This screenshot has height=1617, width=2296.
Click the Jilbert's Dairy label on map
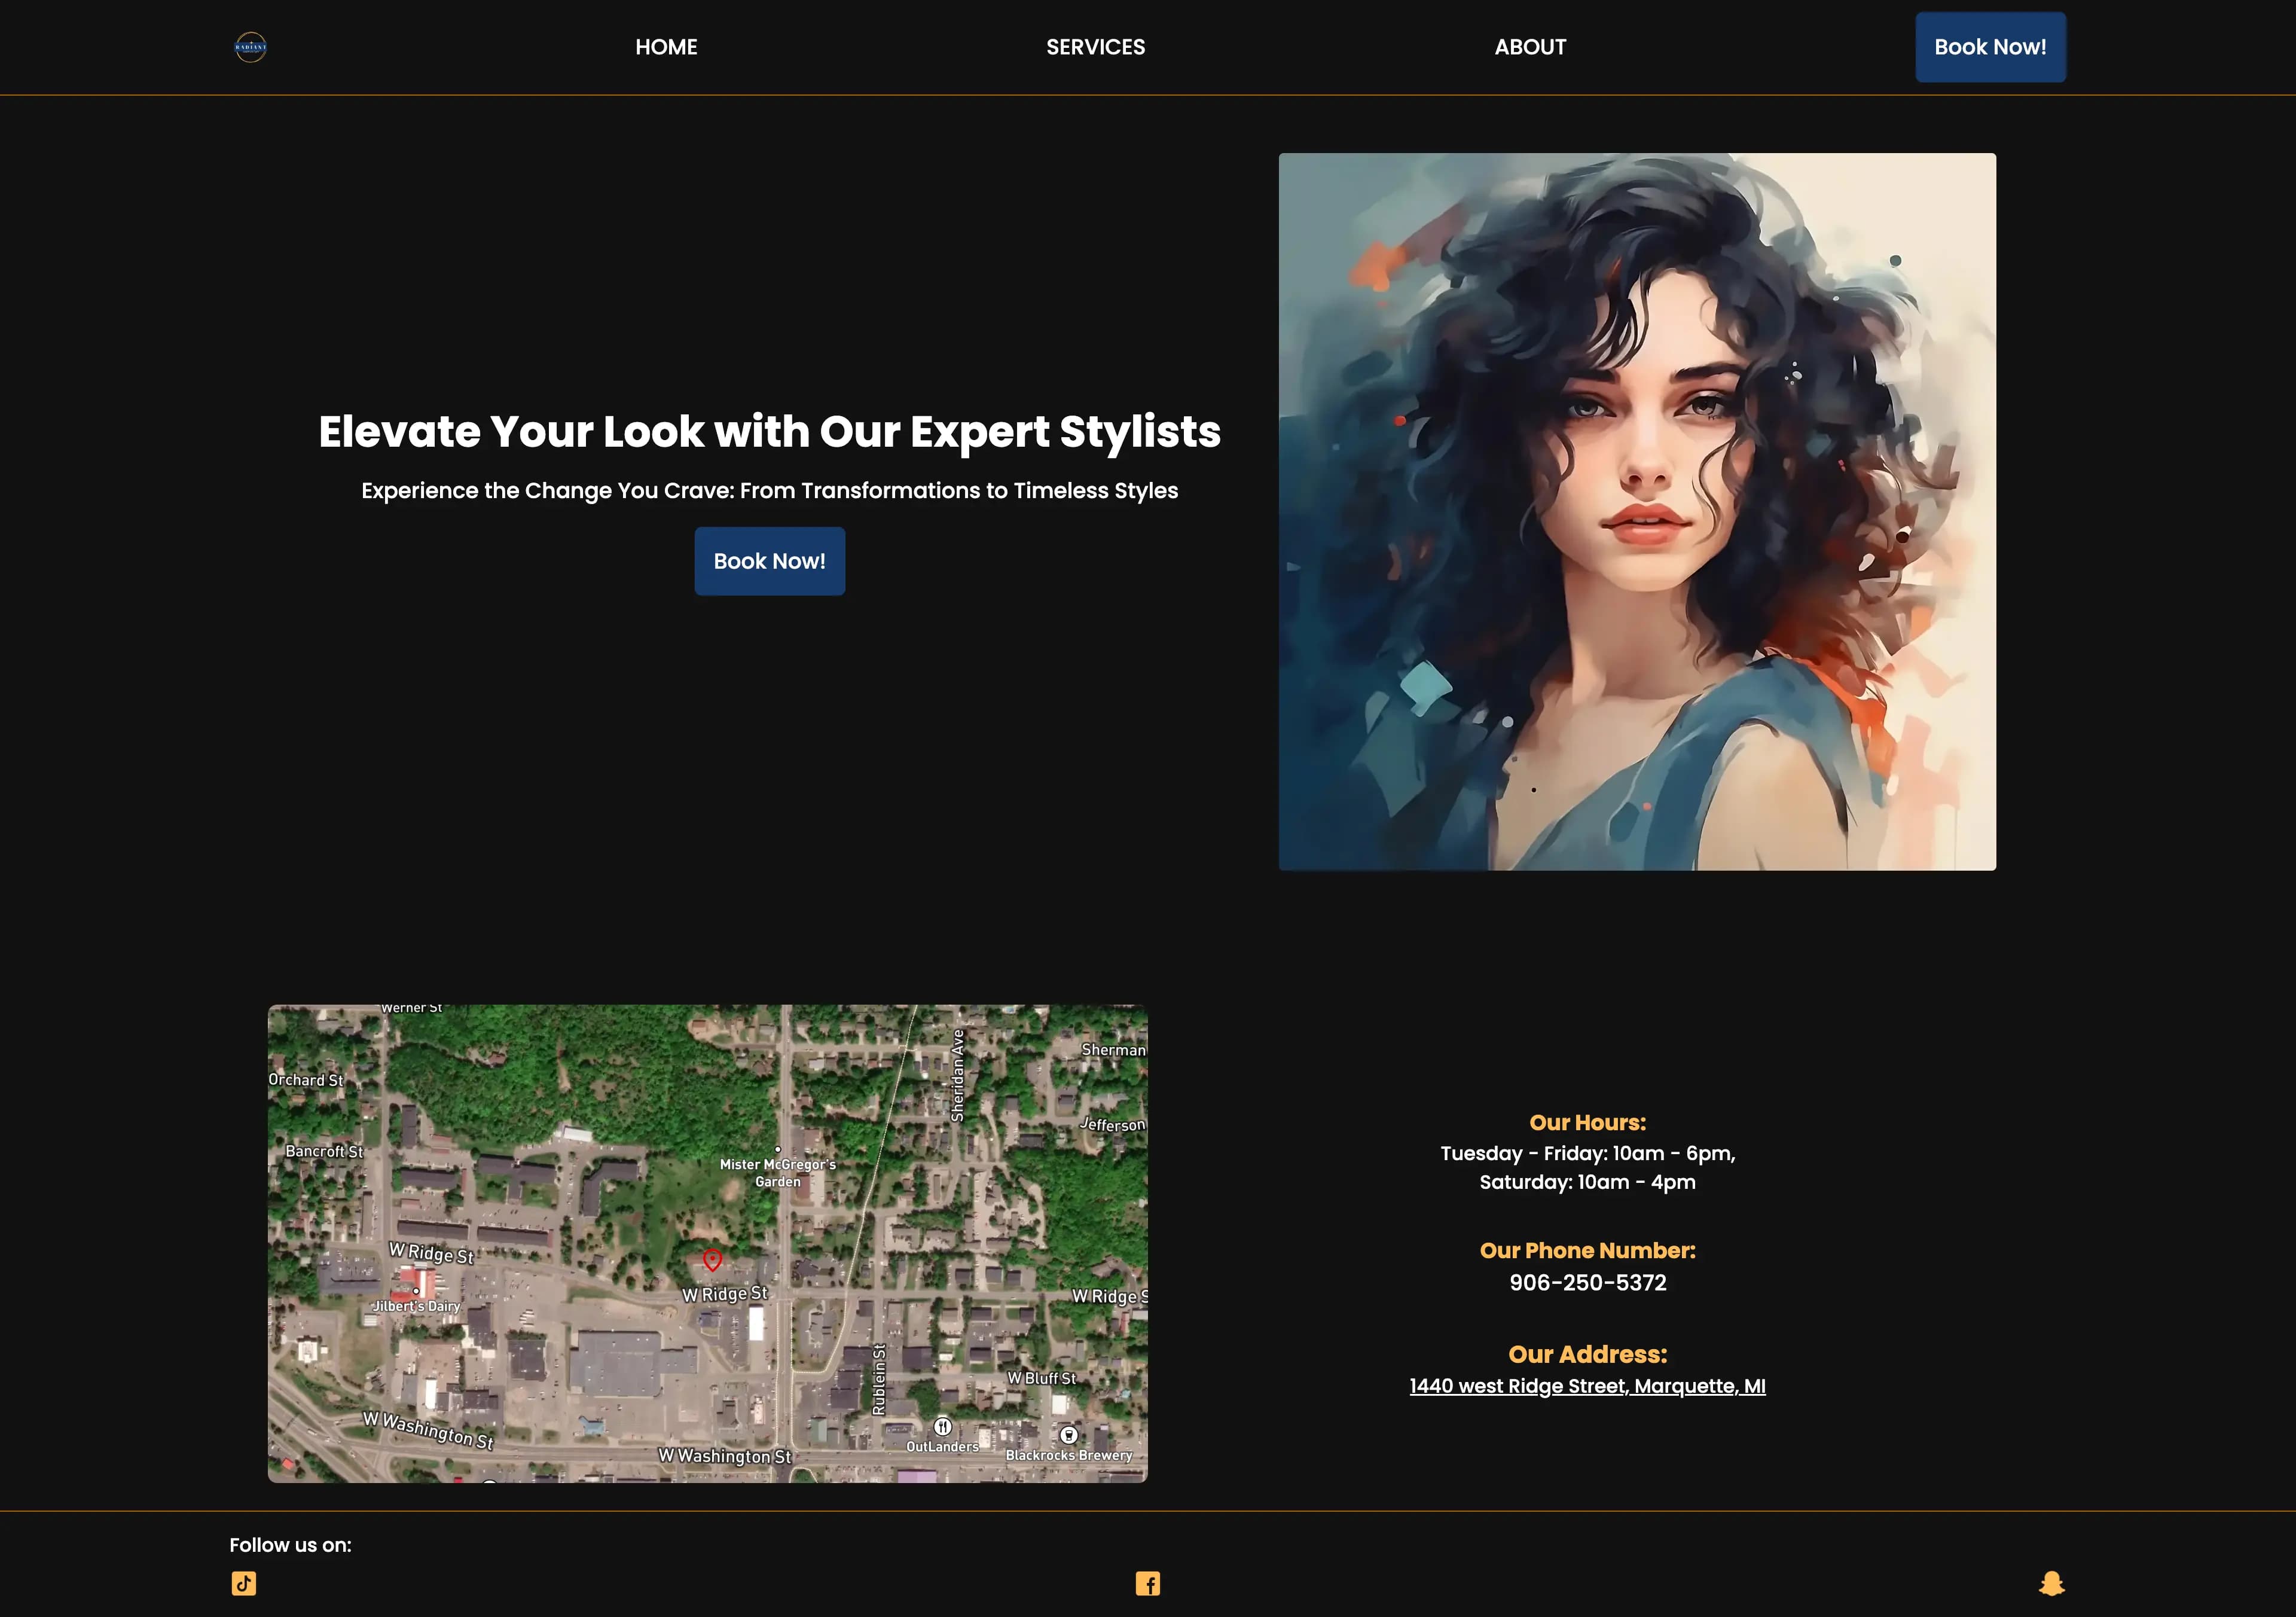click(x=416, y=1306)
